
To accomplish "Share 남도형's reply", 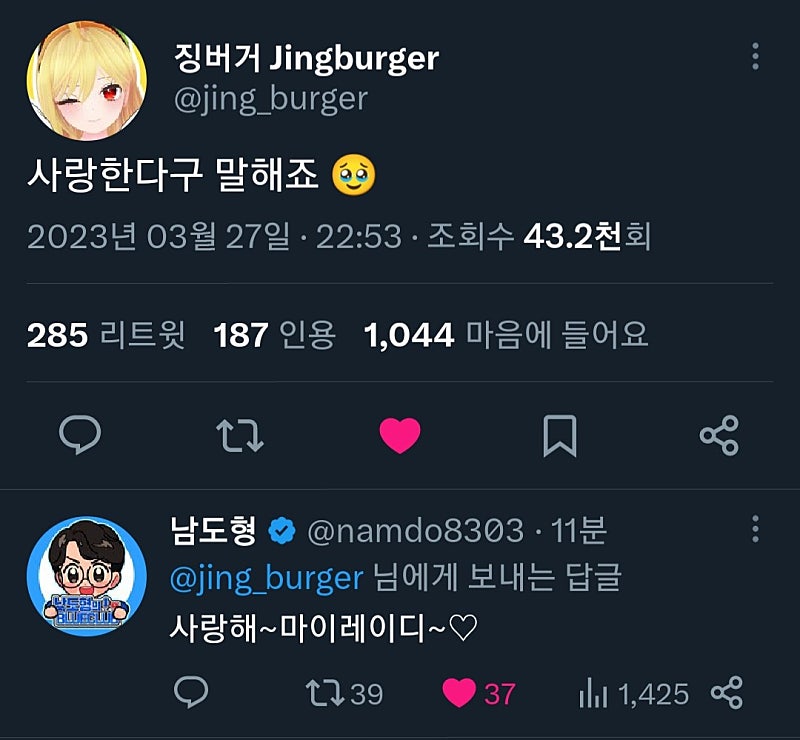I will point(727,692).
